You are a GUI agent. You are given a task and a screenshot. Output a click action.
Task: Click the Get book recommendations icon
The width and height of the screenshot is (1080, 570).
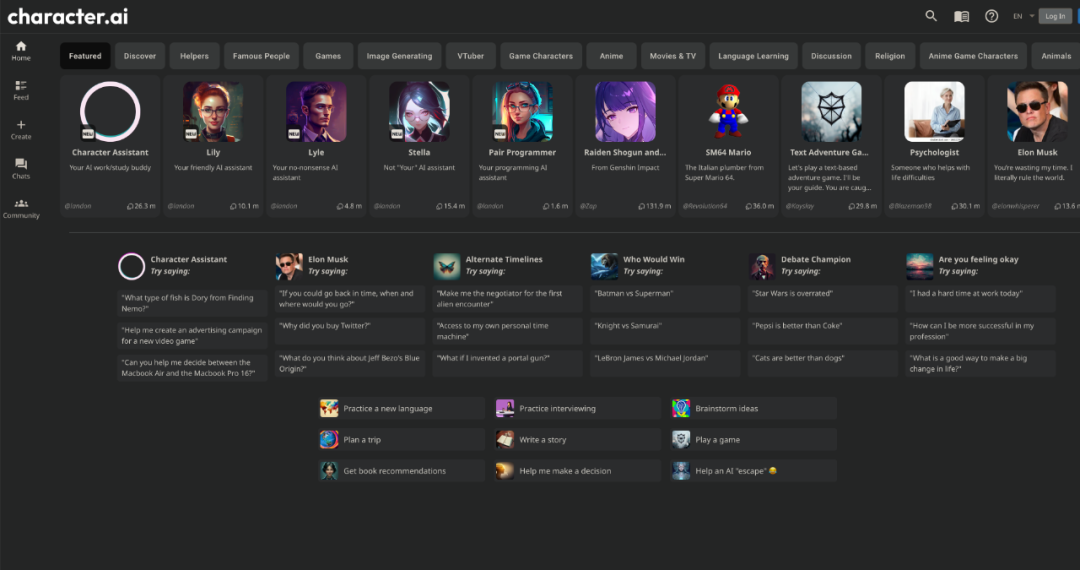pyautogui.click(x=329, y=471)
